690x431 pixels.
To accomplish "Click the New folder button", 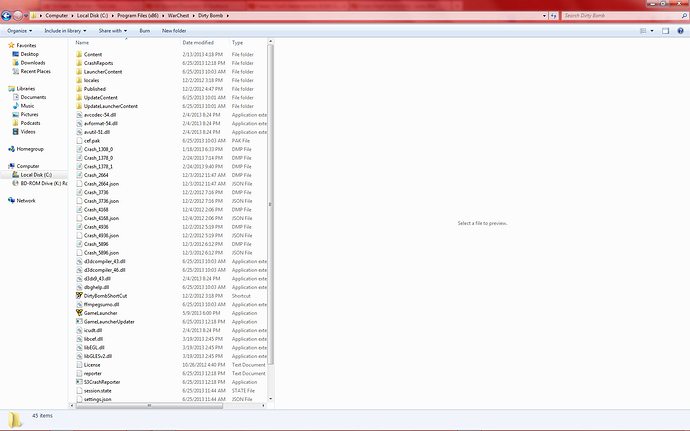I will point(174,31).
